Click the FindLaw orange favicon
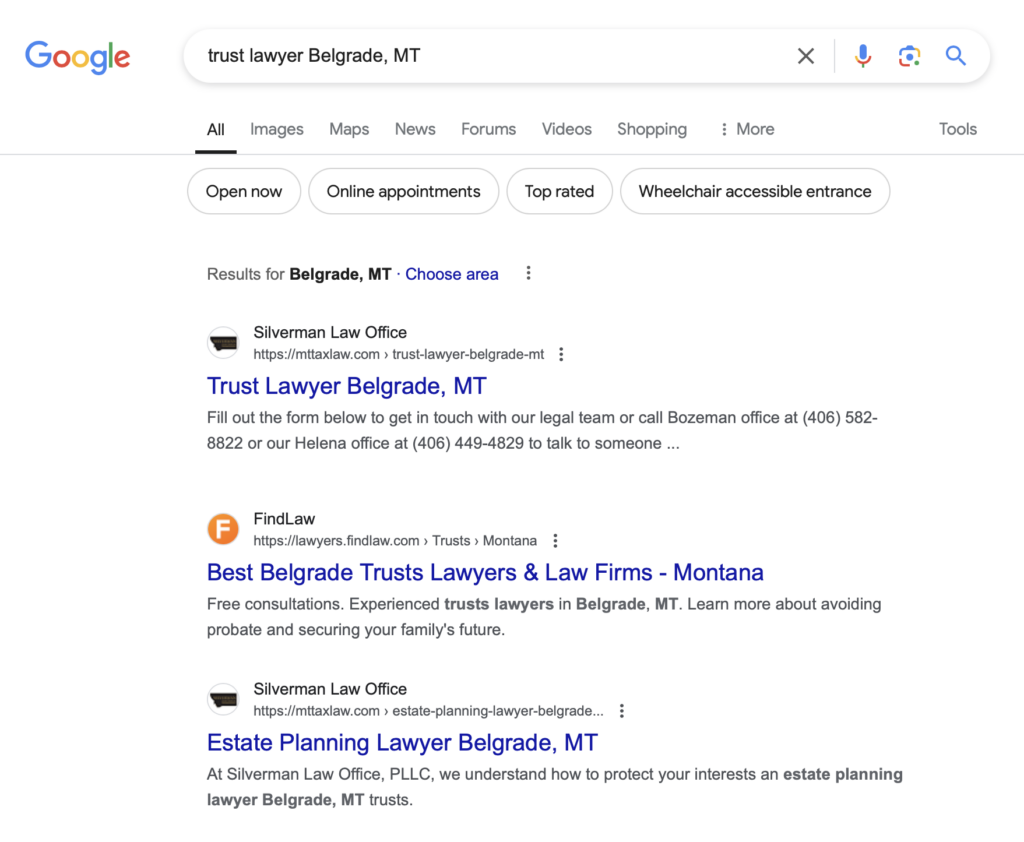The image size is (1024, 842). pyautogui.click(x=223, y=529)
